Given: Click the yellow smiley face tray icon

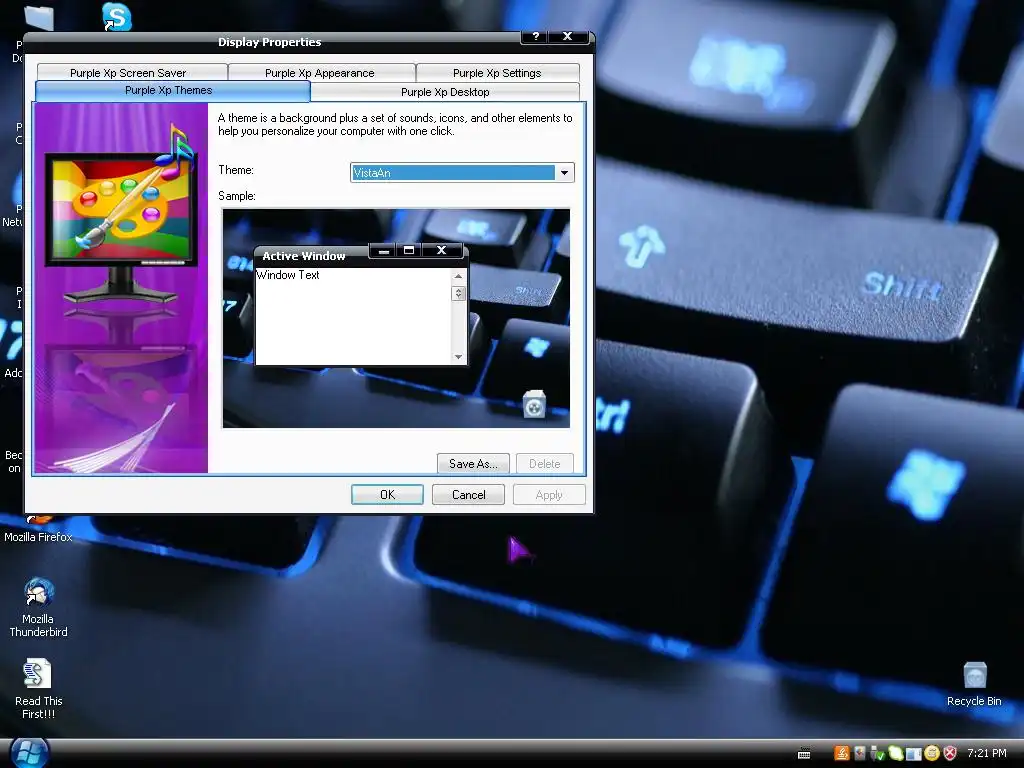Looking at the screenshot, I should 932,753.
